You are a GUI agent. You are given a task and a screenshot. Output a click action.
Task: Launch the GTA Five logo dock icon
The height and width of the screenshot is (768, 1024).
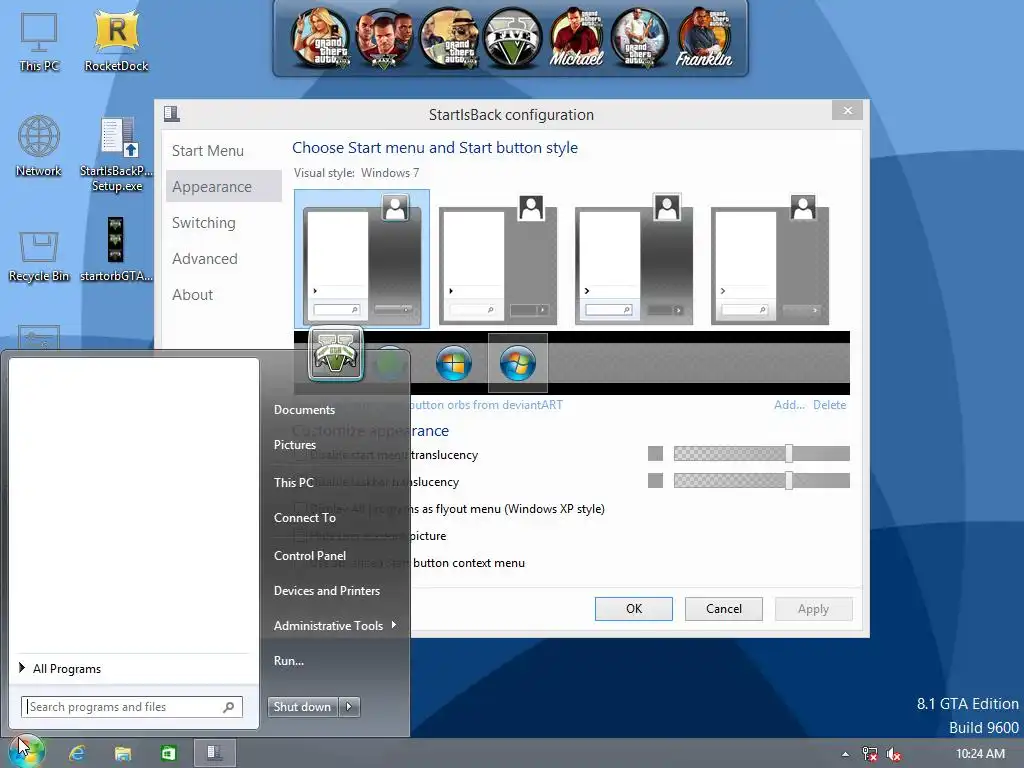click(x=512, y=38)
